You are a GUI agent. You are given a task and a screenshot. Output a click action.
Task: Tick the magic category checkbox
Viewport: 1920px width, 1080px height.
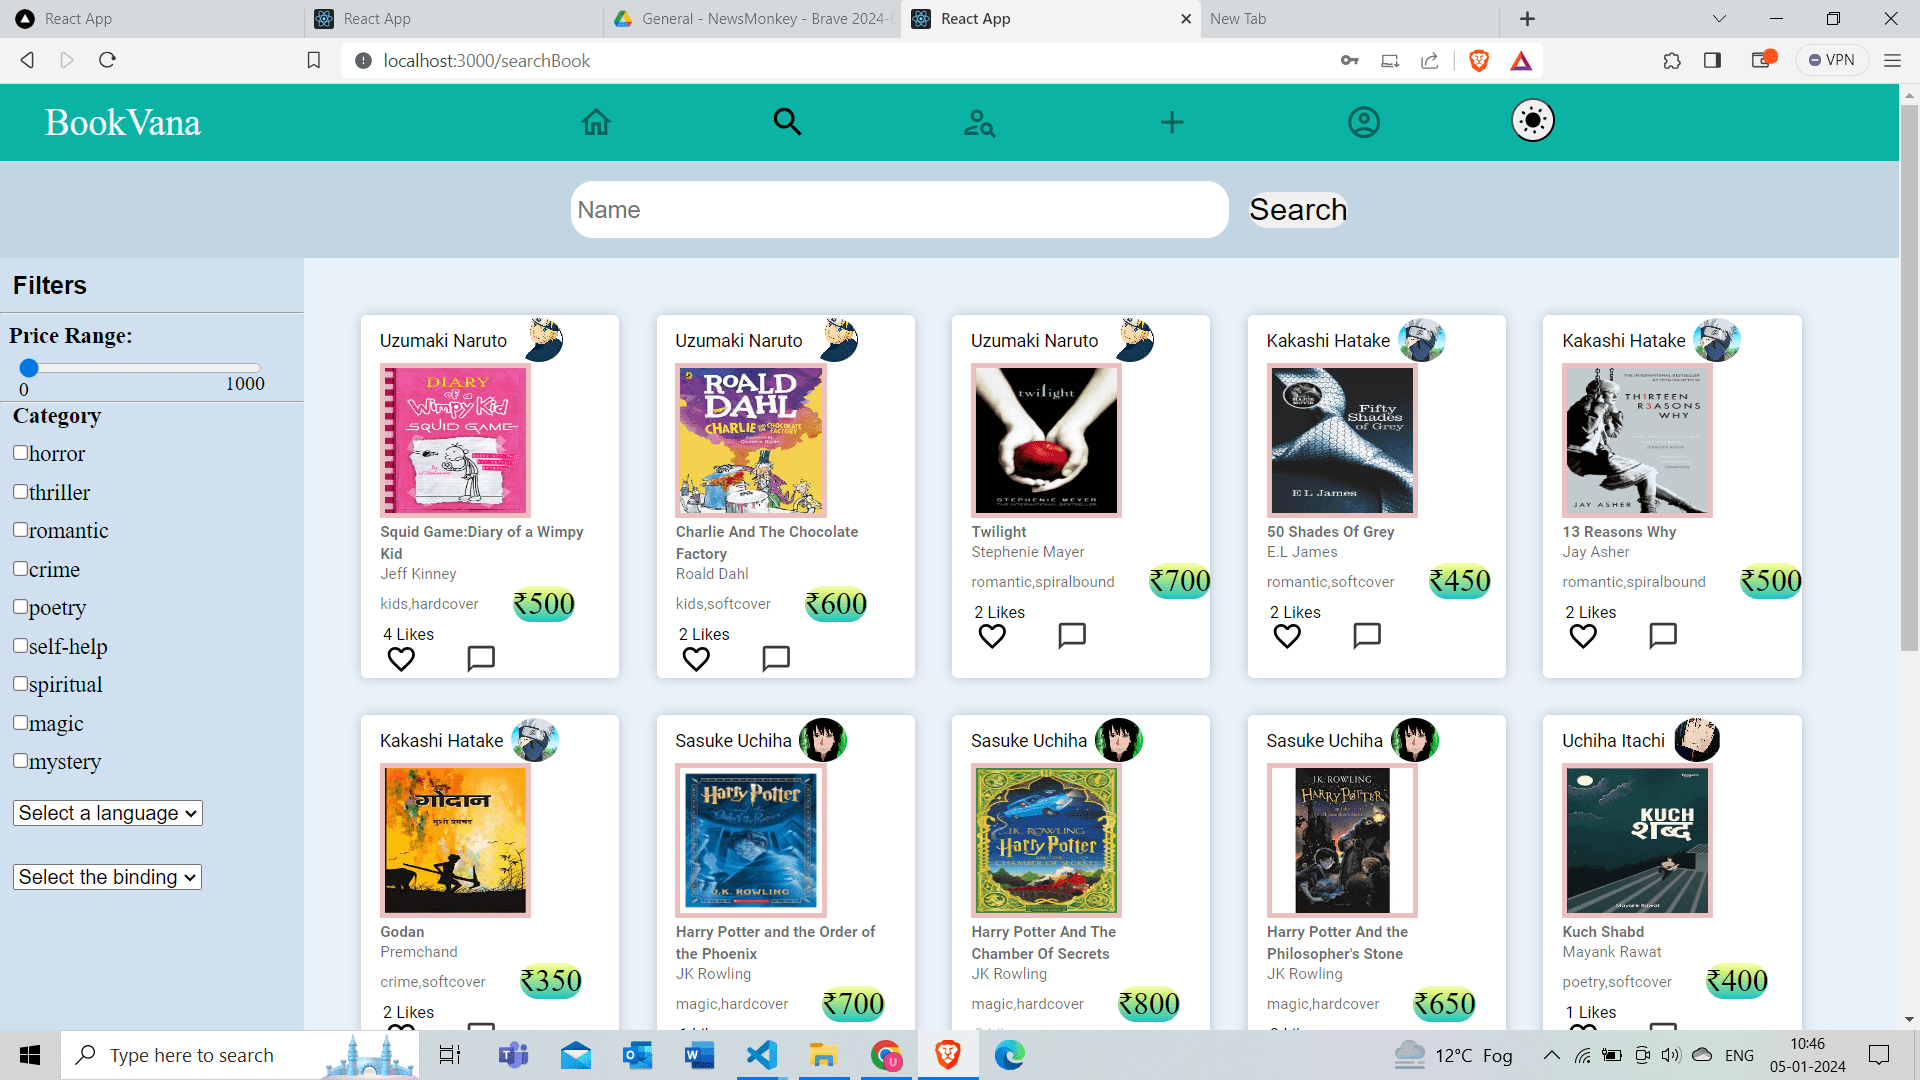(20, 722)
